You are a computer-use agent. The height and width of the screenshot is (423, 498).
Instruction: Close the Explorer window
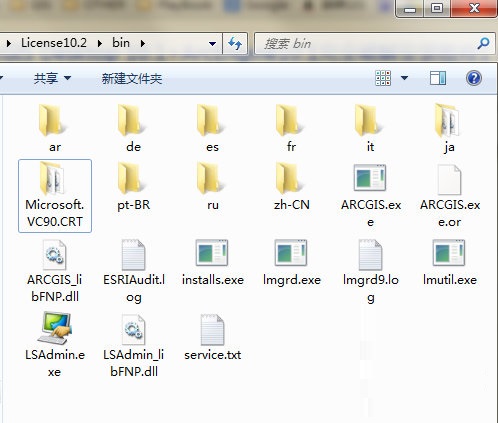[x=474, y=8]
